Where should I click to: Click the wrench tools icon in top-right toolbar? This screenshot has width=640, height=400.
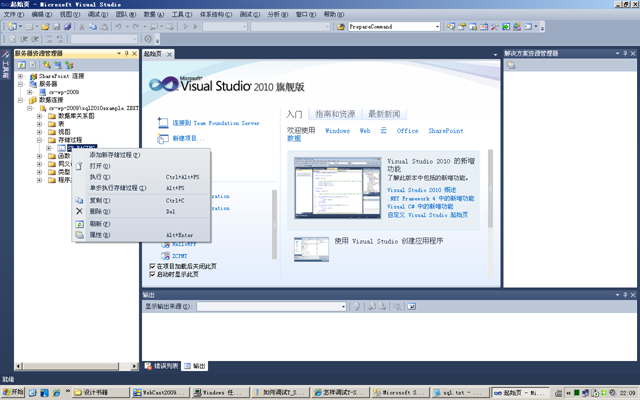coord(495,27)
